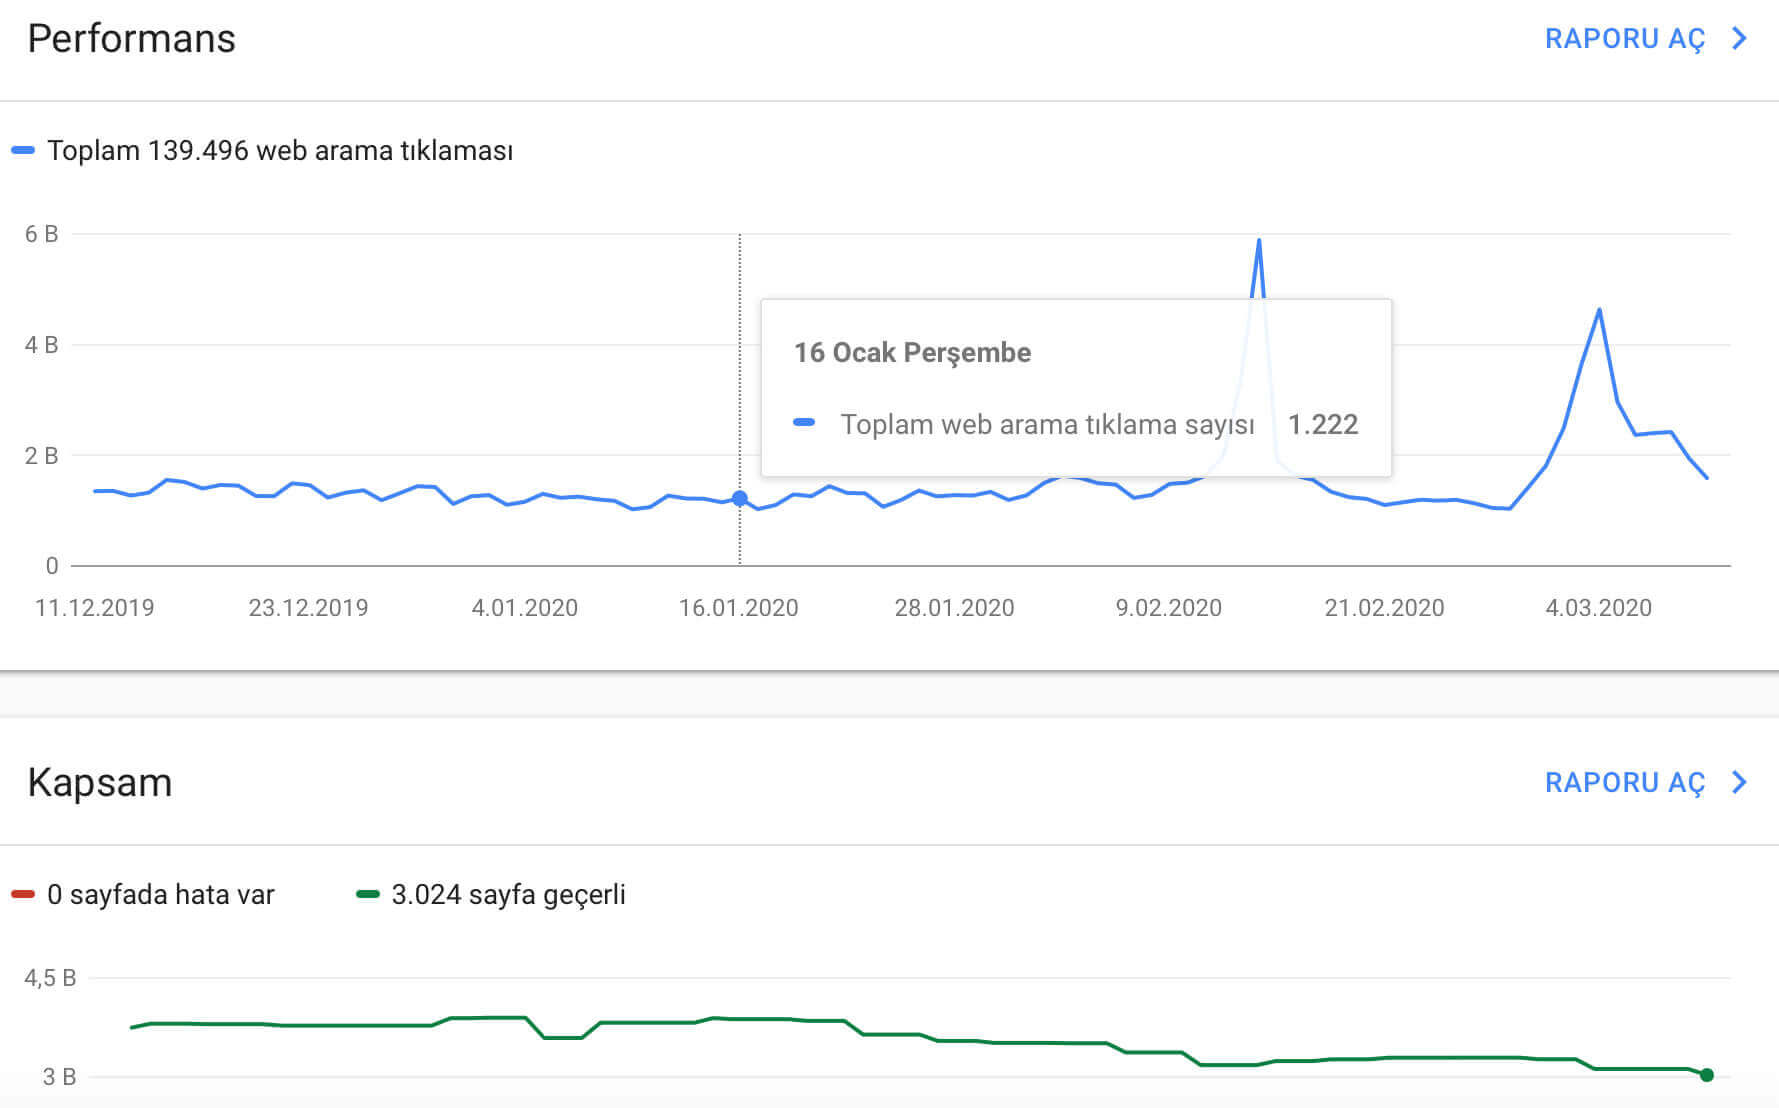This screenshot has height=1108, width=1779.
Task: Open the Performans report link
Action: click(1625, 39)
